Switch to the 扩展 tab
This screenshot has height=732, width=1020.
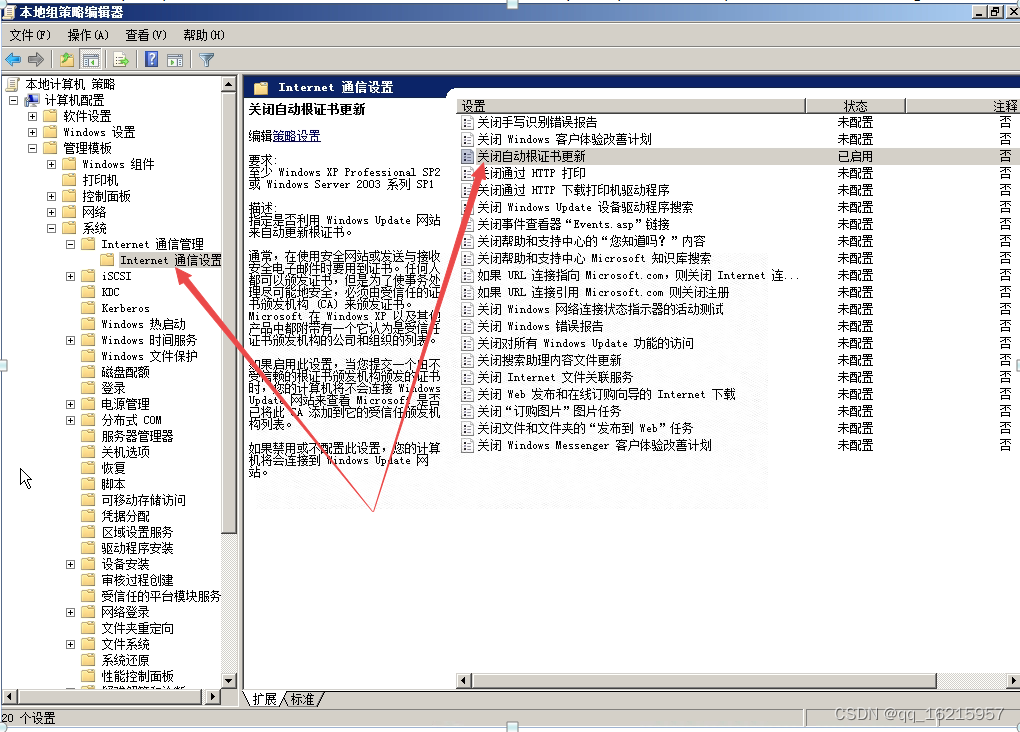tap(264, 699)
